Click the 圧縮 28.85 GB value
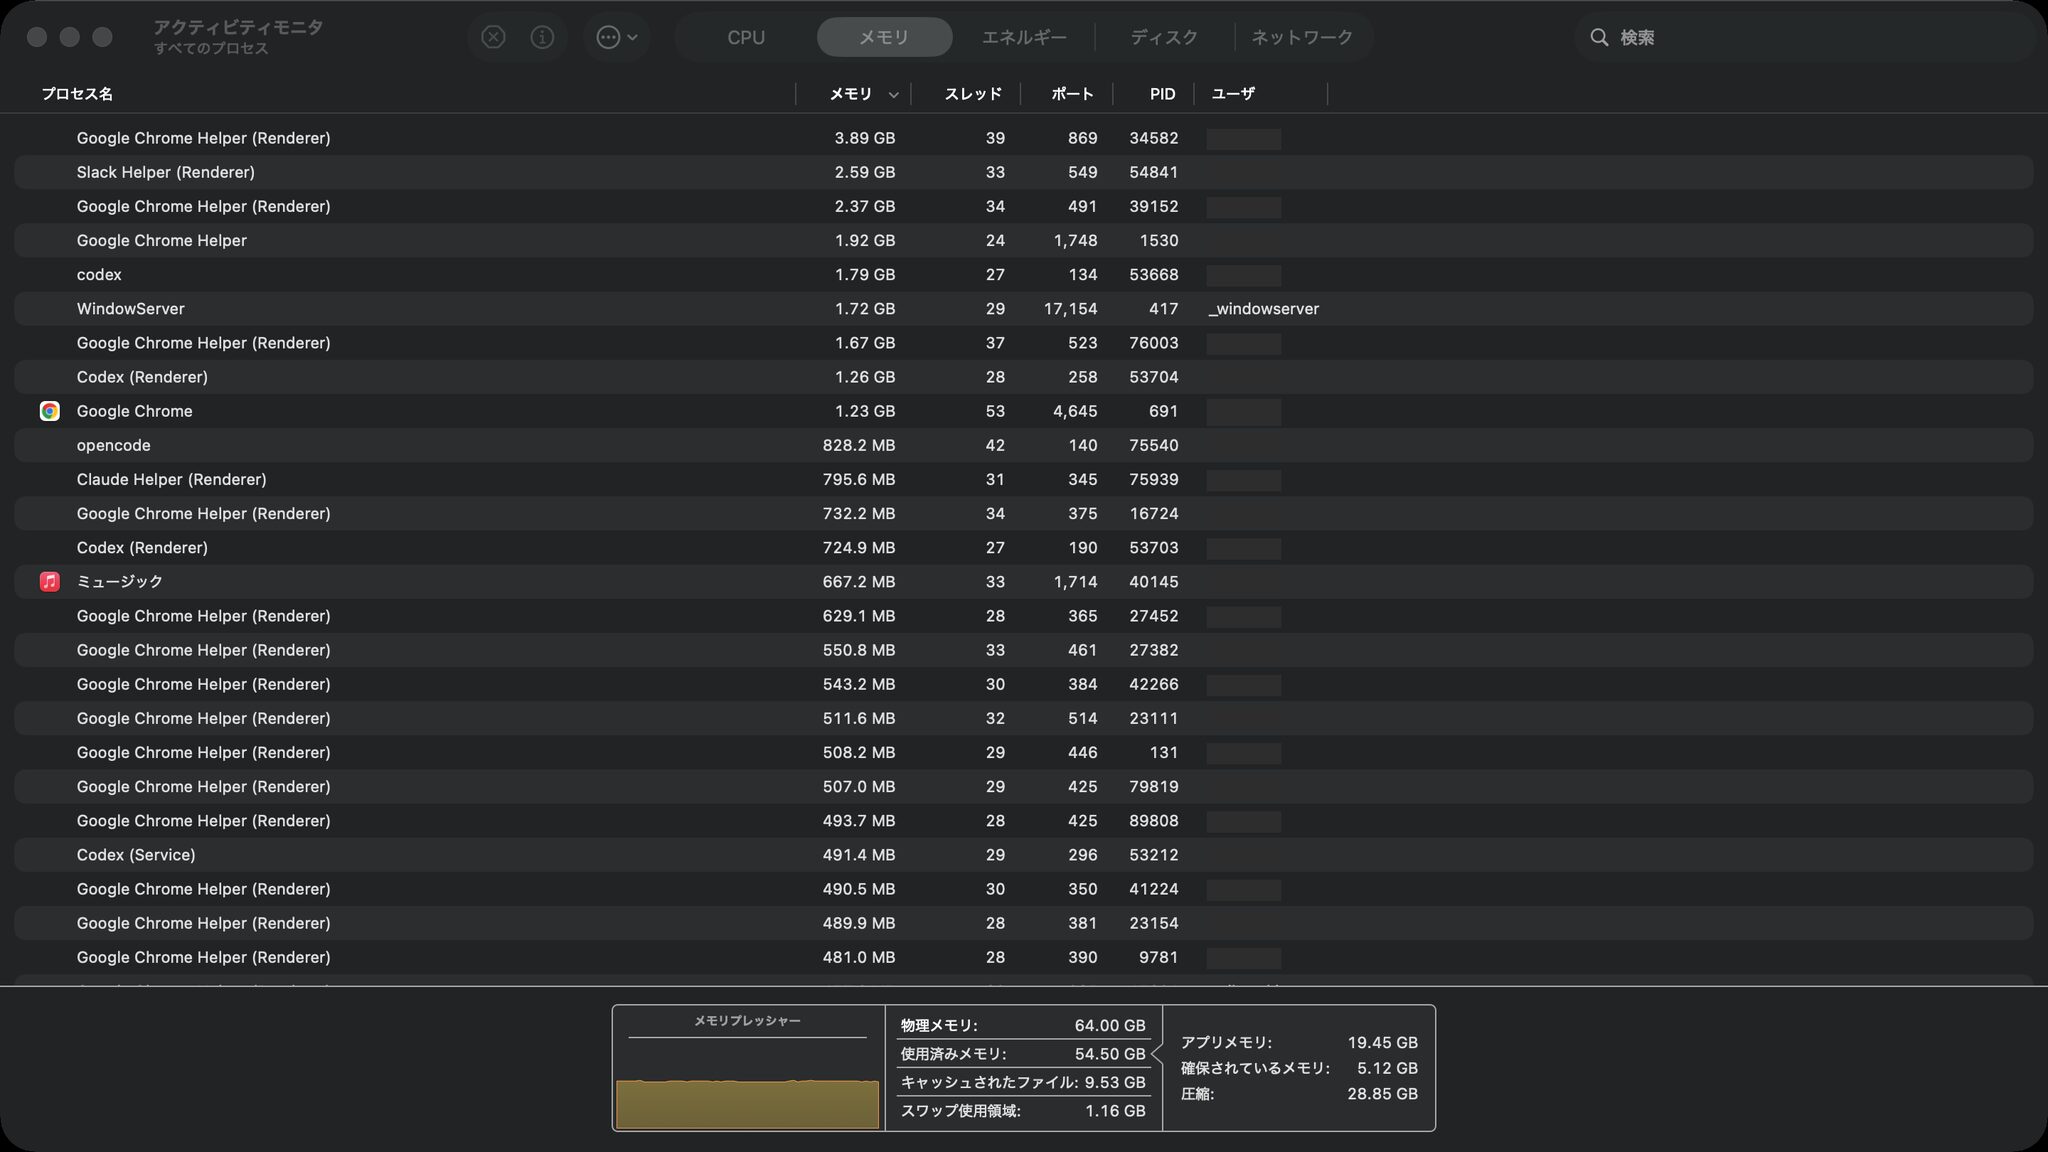Image resolution: width=2048 pixels, height=1152 pixels. (1383, 1094)
